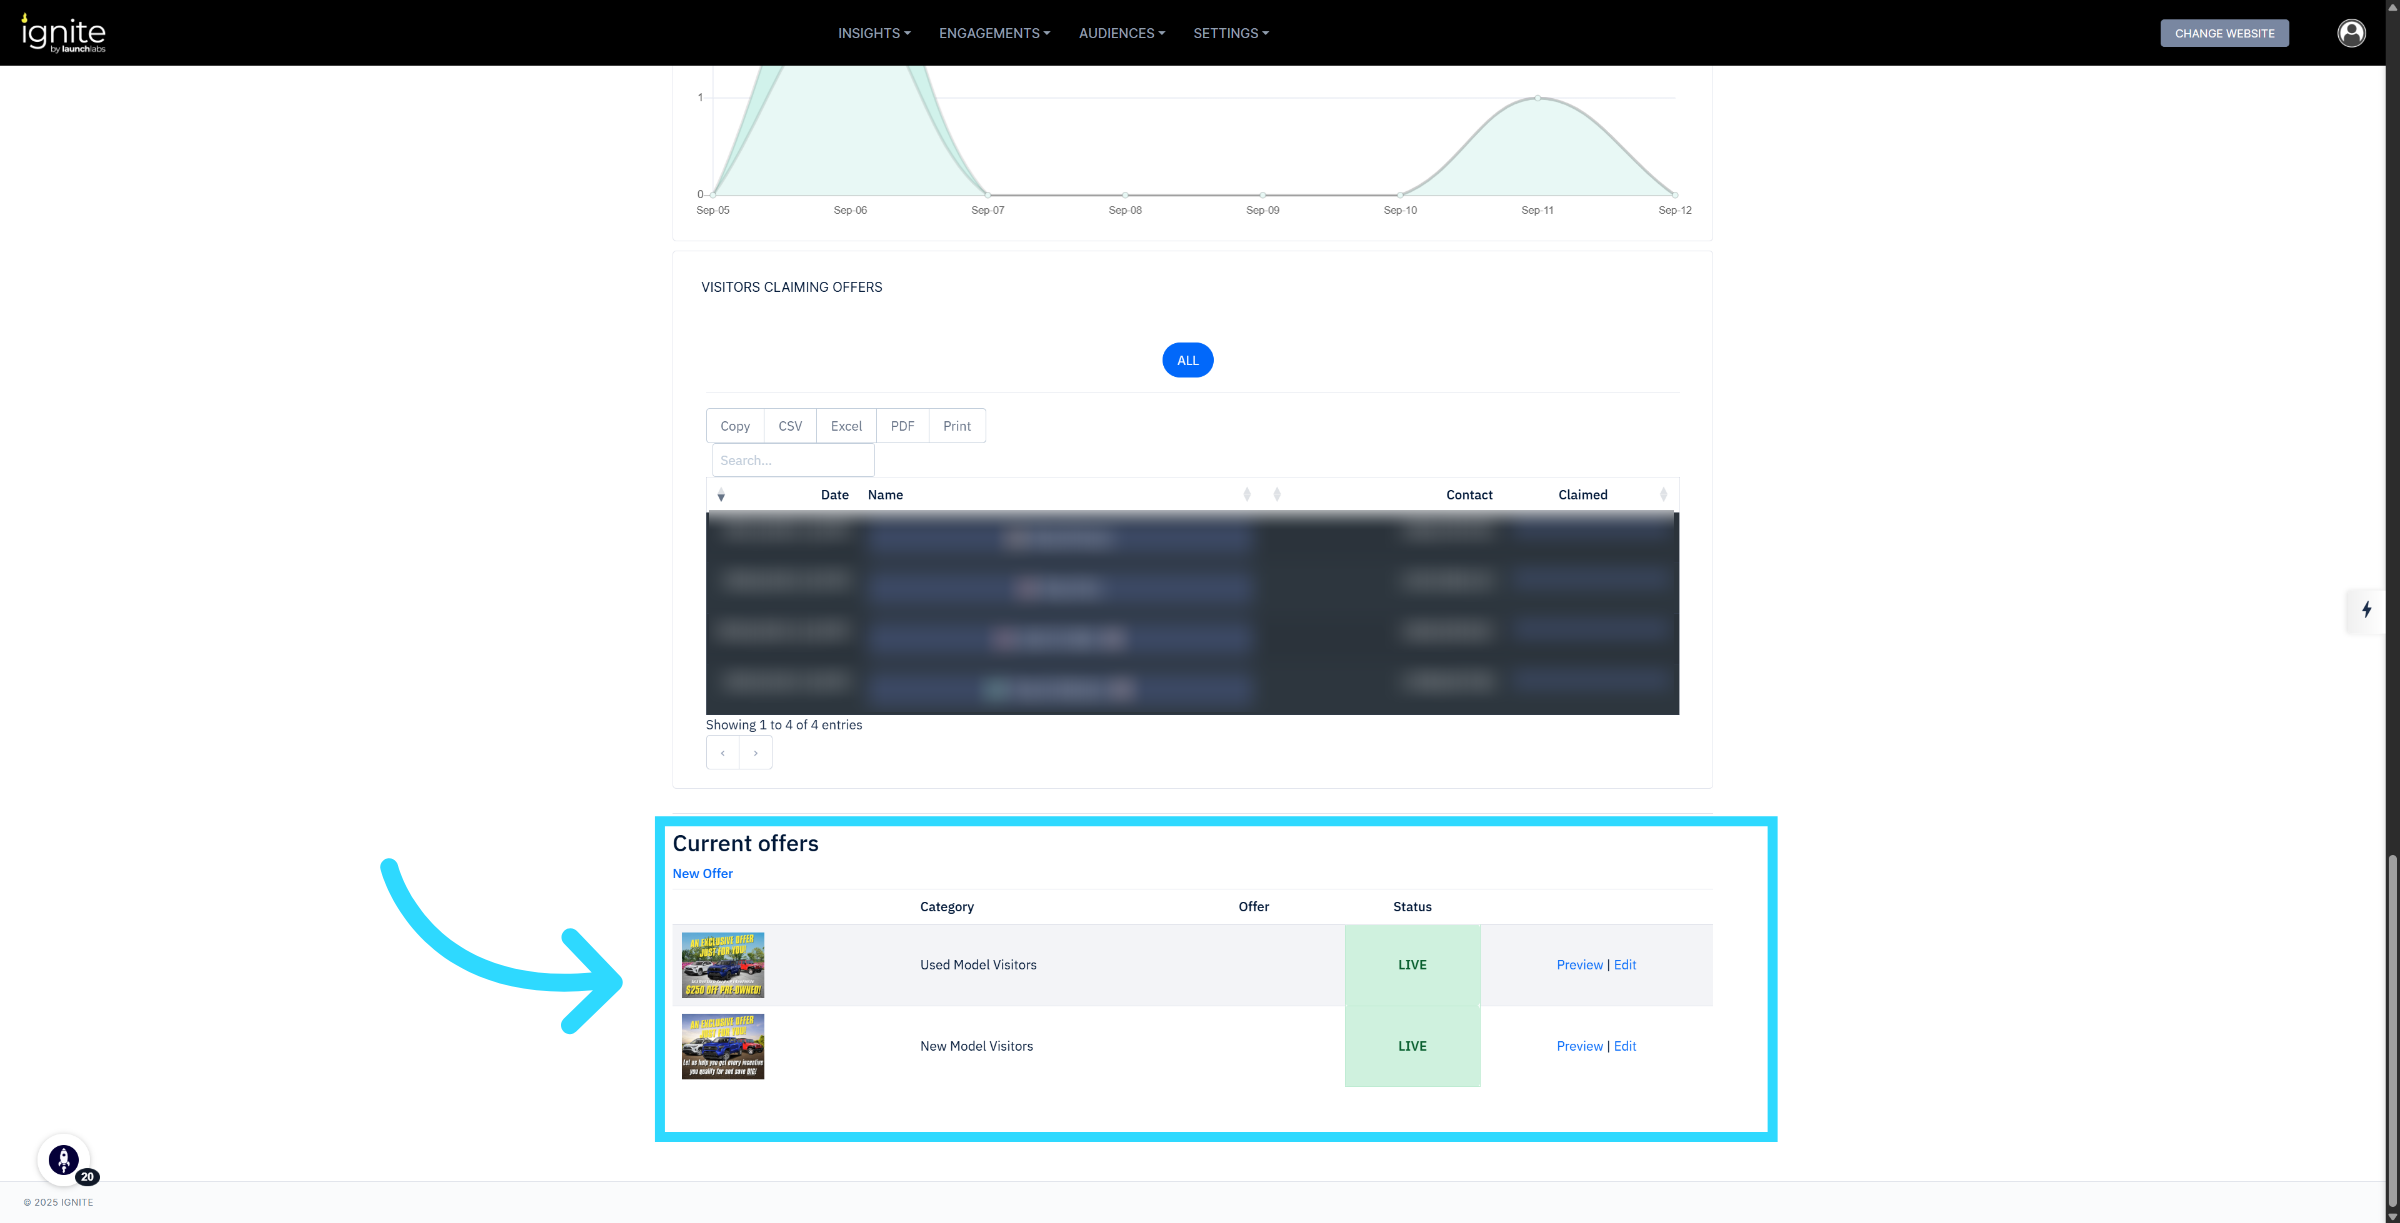Go to the next table page
The image size is (2400, 1223).
(x=756, y=753)
